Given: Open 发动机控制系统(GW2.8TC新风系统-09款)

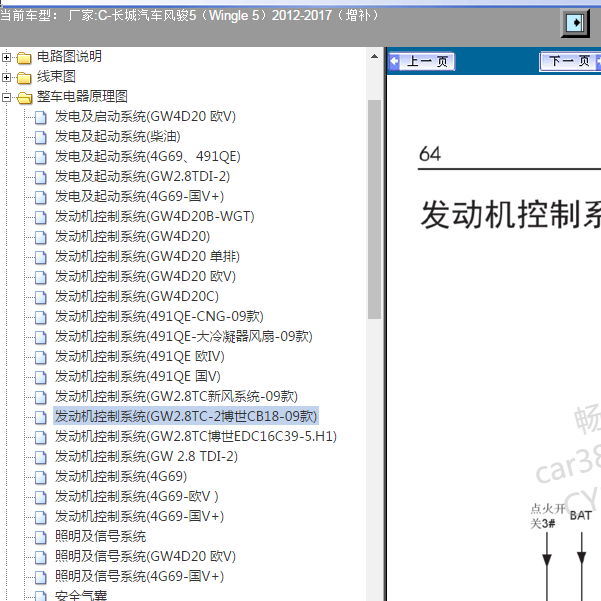Looking at the screenshot, I should pyautogui.click(x=176, y=396).
